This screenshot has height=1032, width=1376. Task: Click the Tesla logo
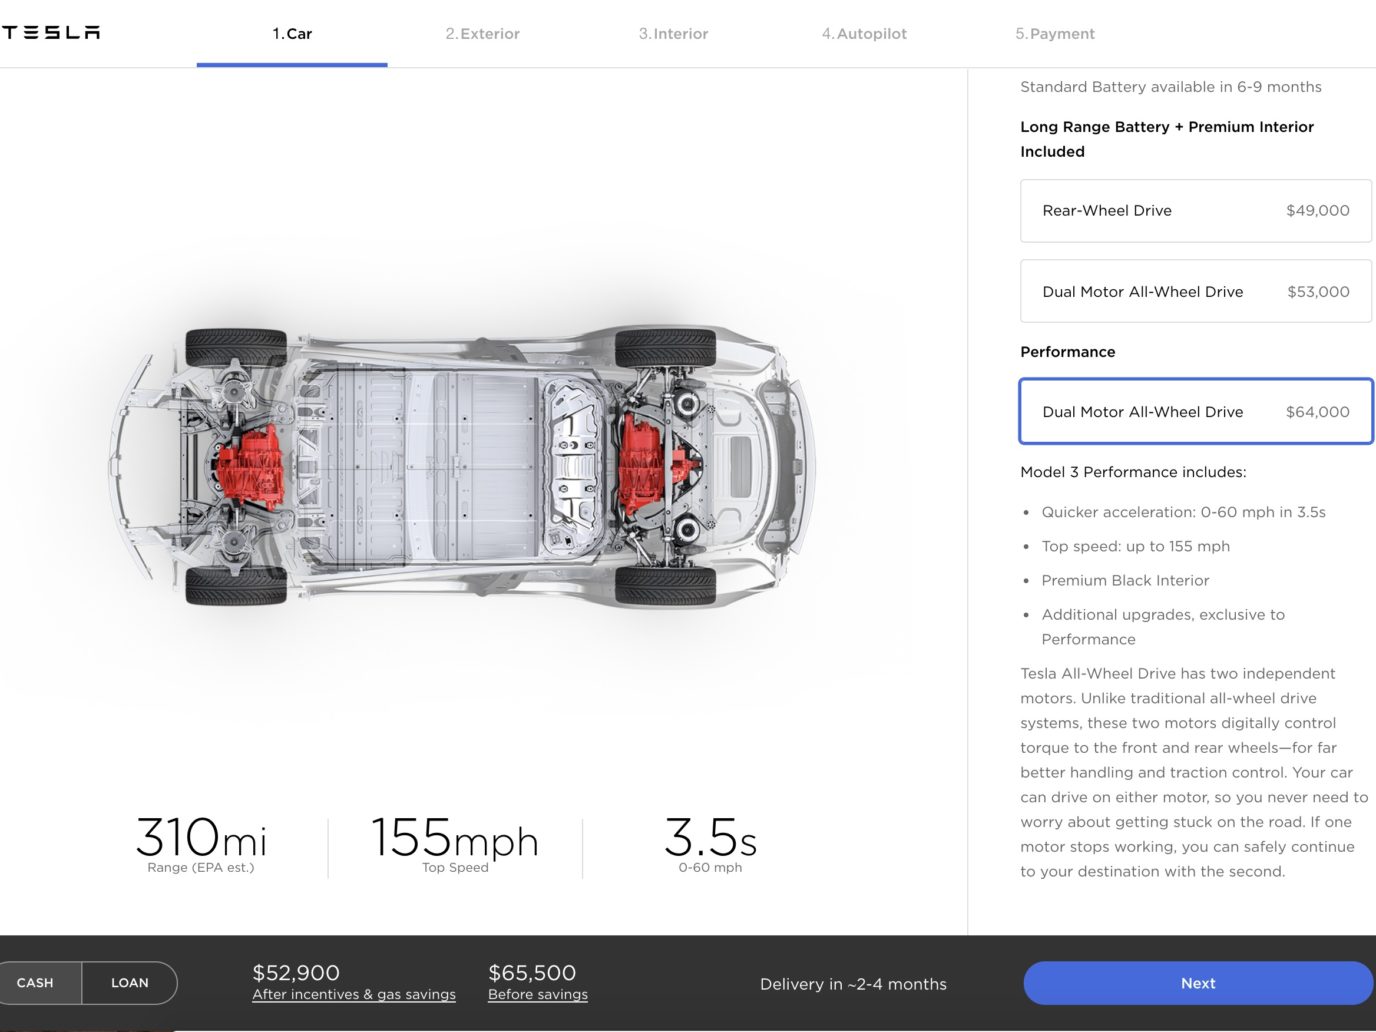tap(50, 33)
